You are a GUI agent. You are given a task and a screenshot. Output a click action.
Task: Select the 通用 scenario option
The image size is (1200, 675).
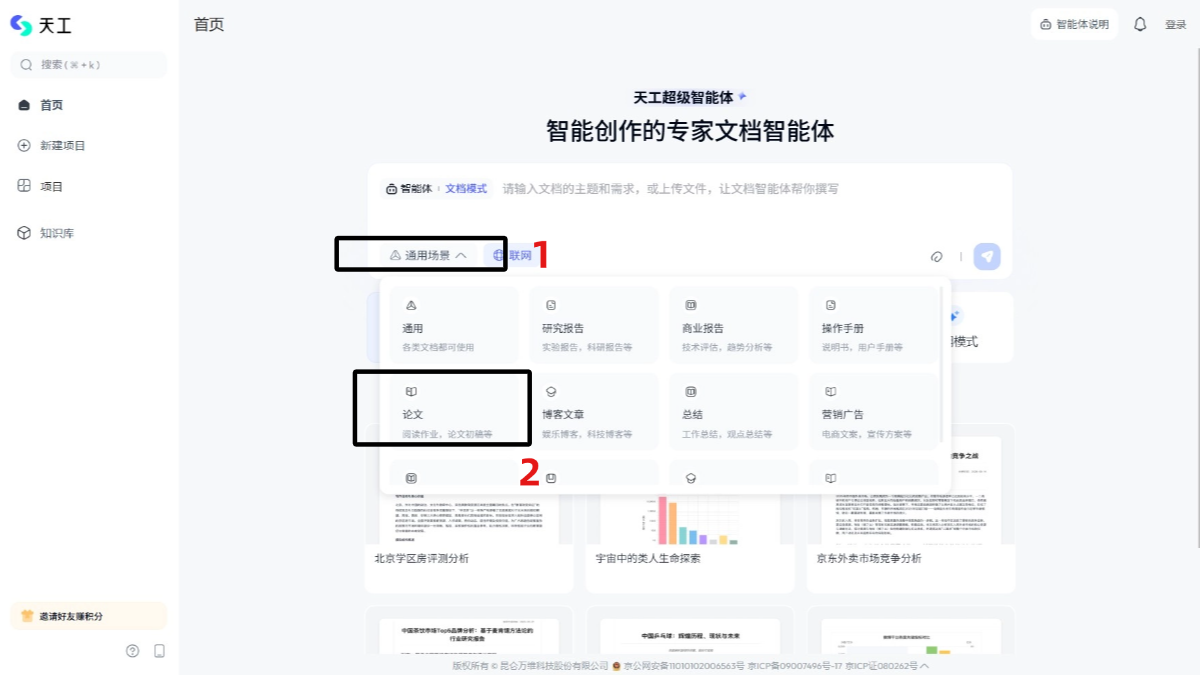point(454,325)
